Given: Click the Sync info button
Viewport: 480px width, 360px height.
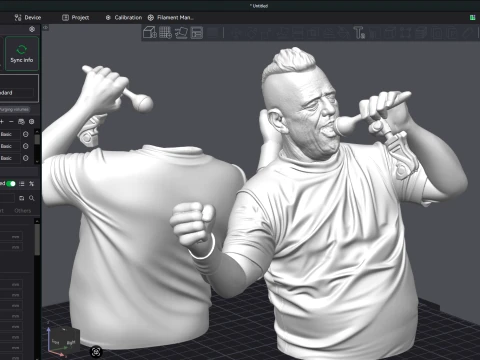Looking at the screenshot, I should coord(22,54).
